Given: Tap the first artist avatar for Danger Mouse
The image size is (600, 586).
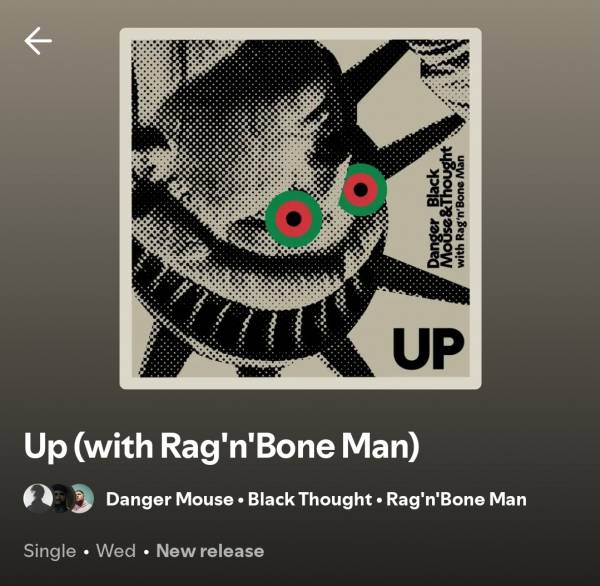Looking at the screenshot, I should coord(36,498).
